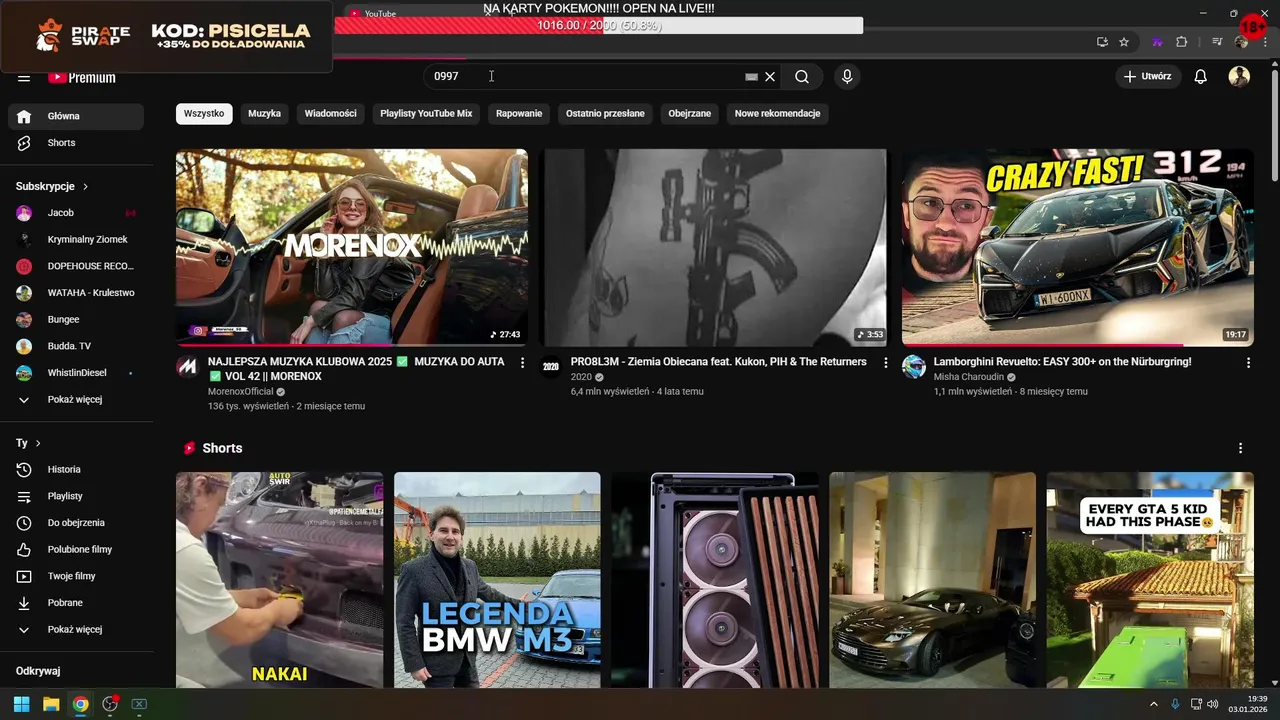Image resolution: width=1280 pixels, height=720 pixels.
Task: Play Lamborghini Revuelto CRAZY FAST thumbnail
Action: [x=1078, y=247]
